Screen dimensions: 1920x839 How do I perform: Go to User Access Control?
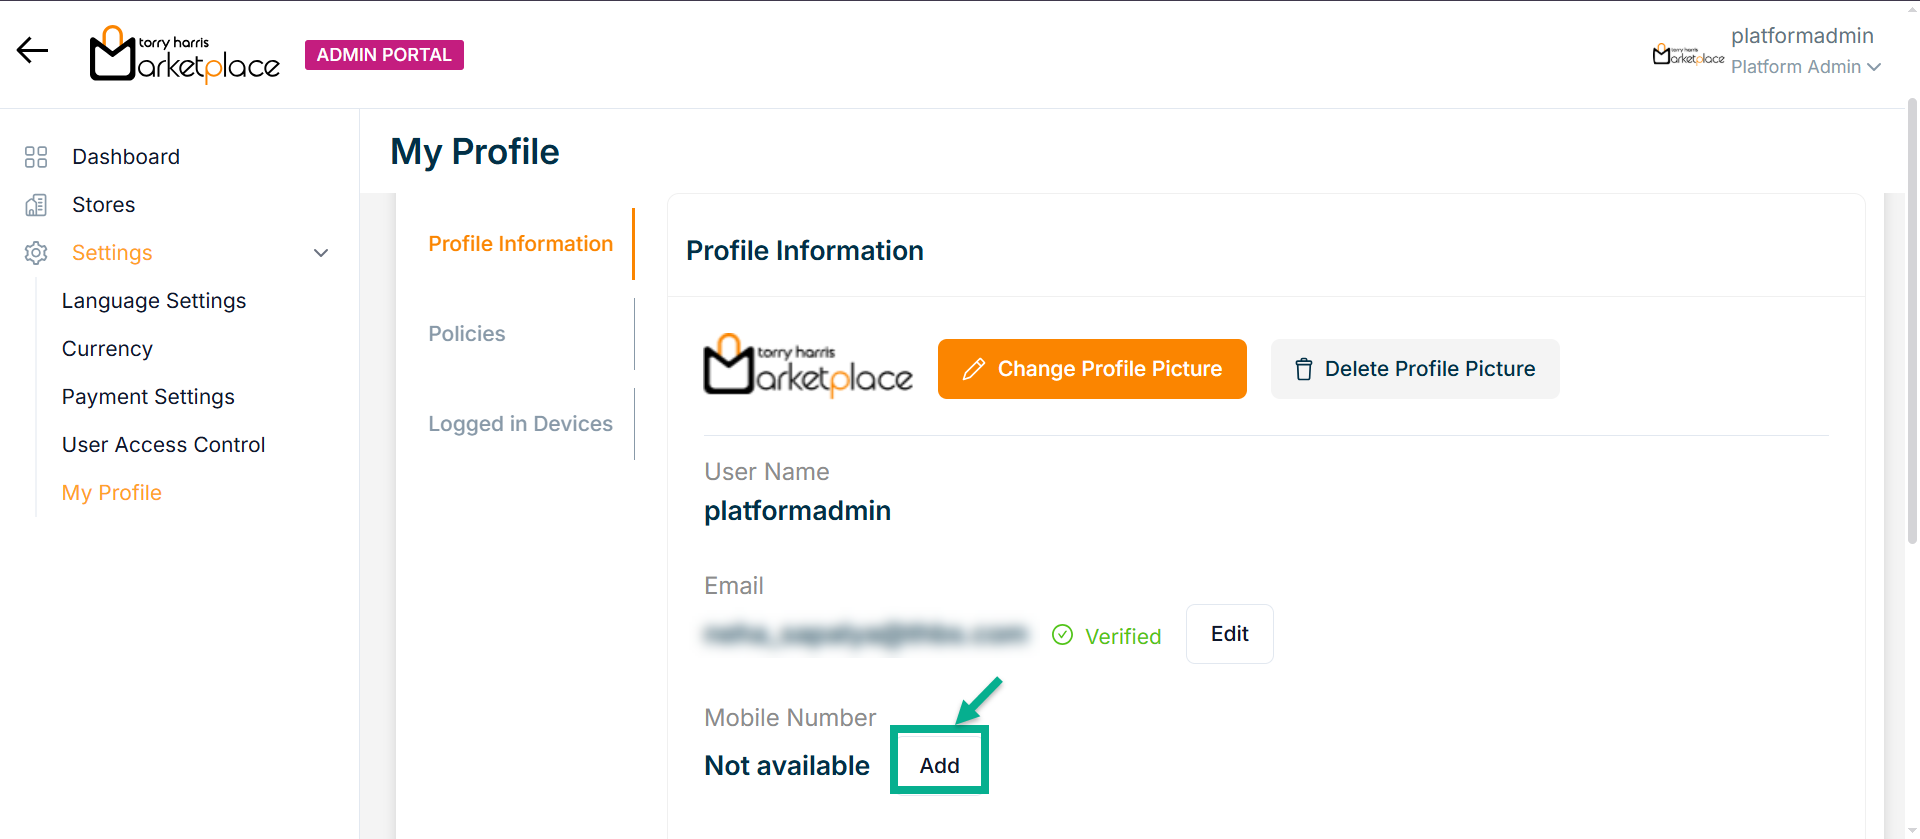coord(163,445)
